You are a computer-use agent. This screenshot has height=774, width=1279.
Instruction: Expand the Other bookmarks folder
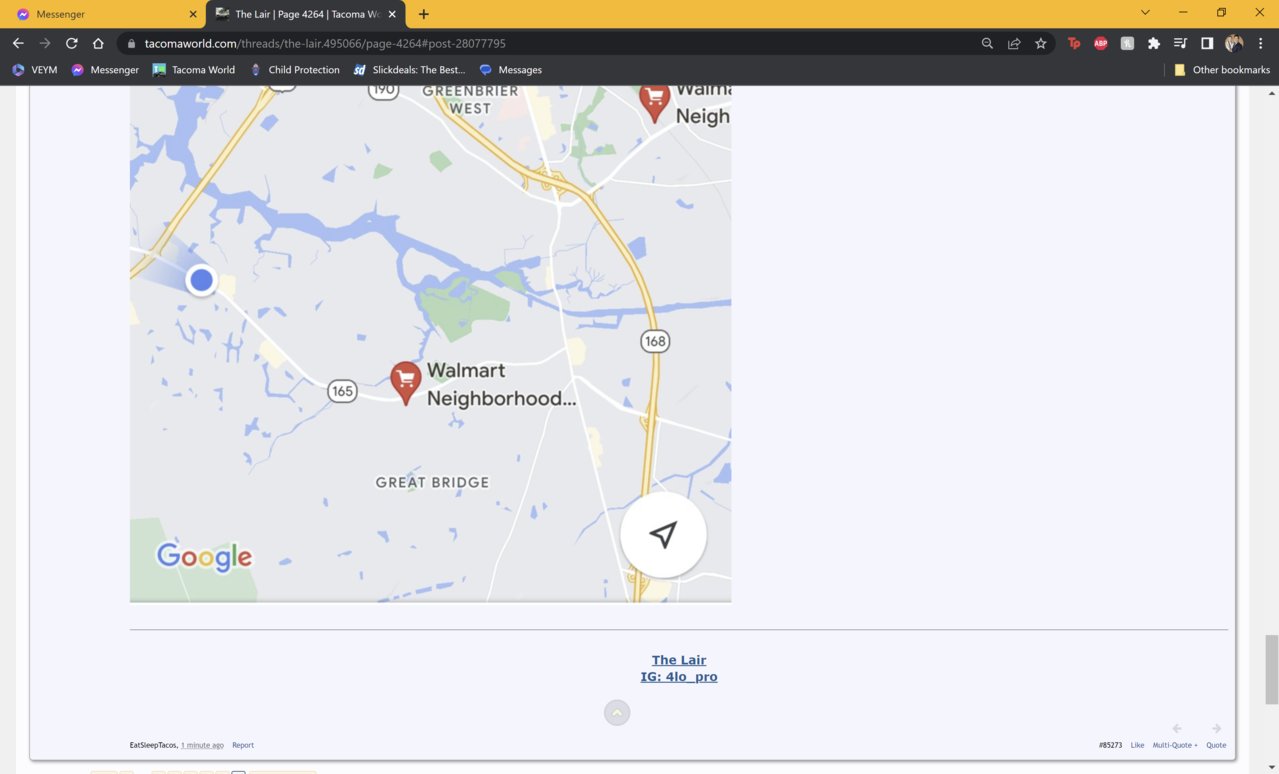tap(1222, 70)
